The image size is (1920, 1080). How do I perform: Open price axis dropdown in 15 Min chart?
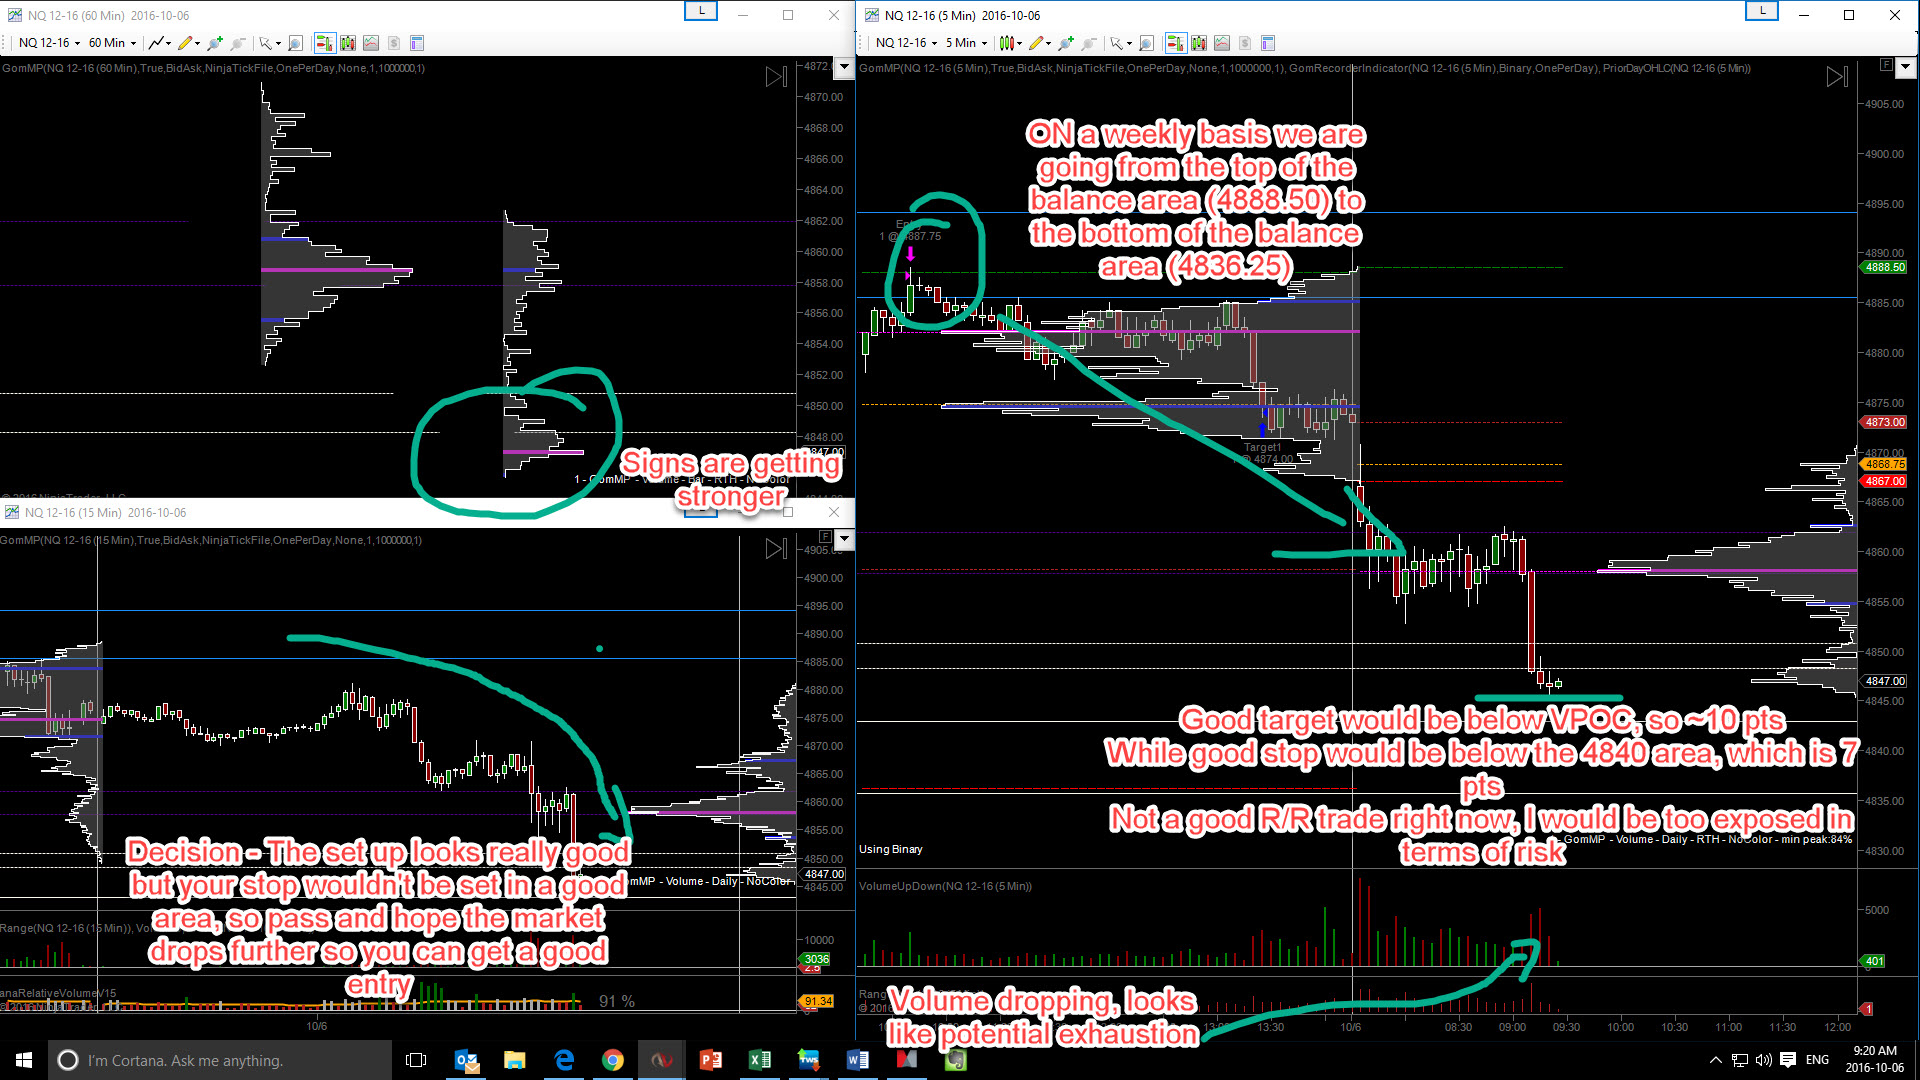tap(844, 539)
